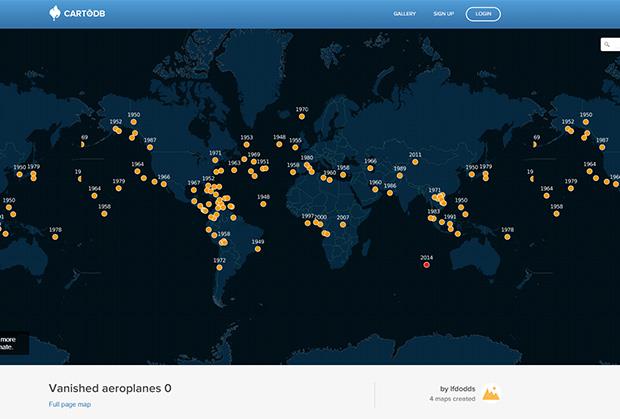Visit the lfodds author profile link
Screen dimensions: 620x419
pyautogui.click(x=458, y=388)
